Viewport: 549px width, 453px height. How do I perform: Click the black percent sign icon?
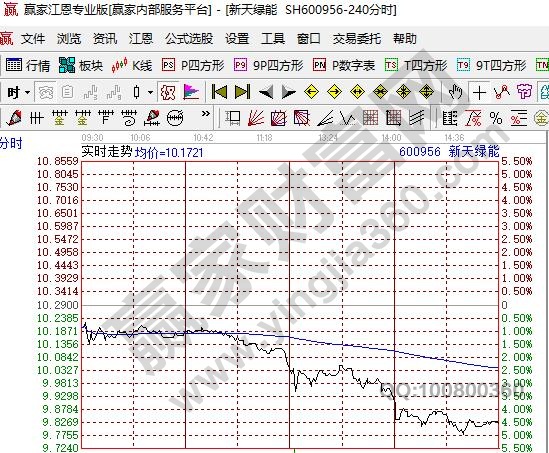click(496, 118)
